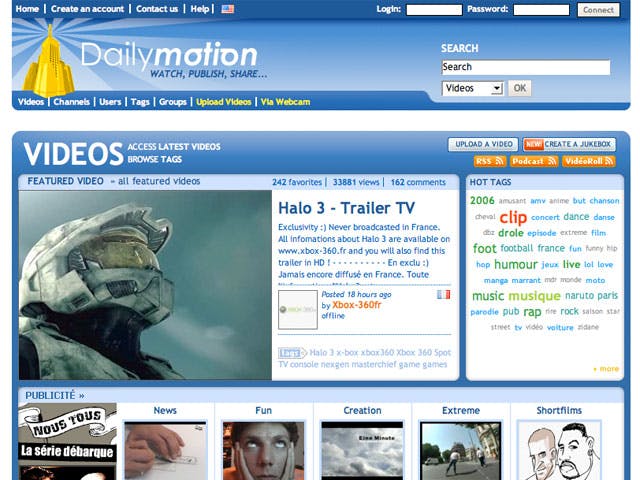This screenshot has width=640, height=480.
Task: Click the live hot tag
Action: [571, 264]
